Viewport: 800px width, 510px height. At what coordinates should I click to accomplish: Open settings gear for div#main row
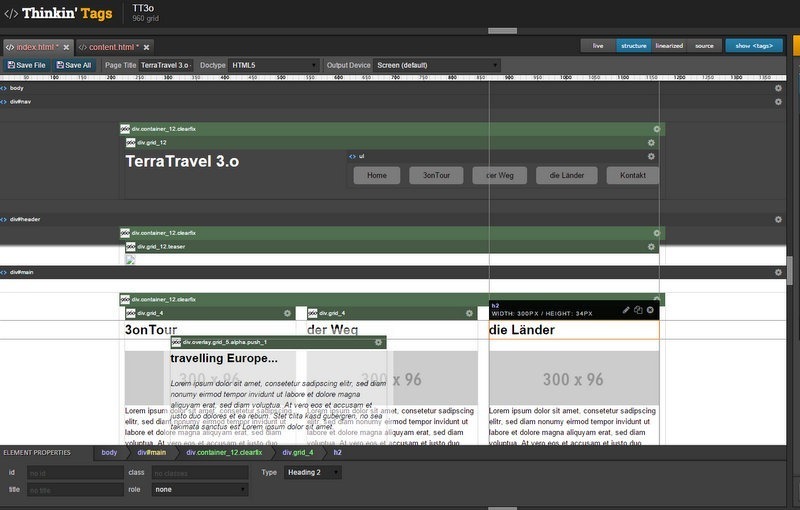(x=778, y=272)
